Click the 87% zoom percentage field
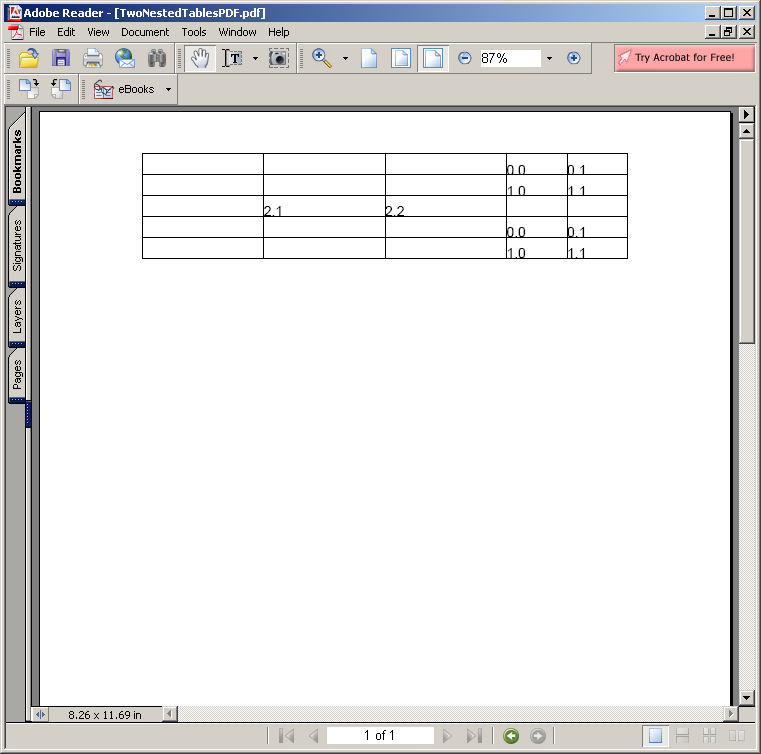Screen dimensions: 761x754 [x=510, y=58]
